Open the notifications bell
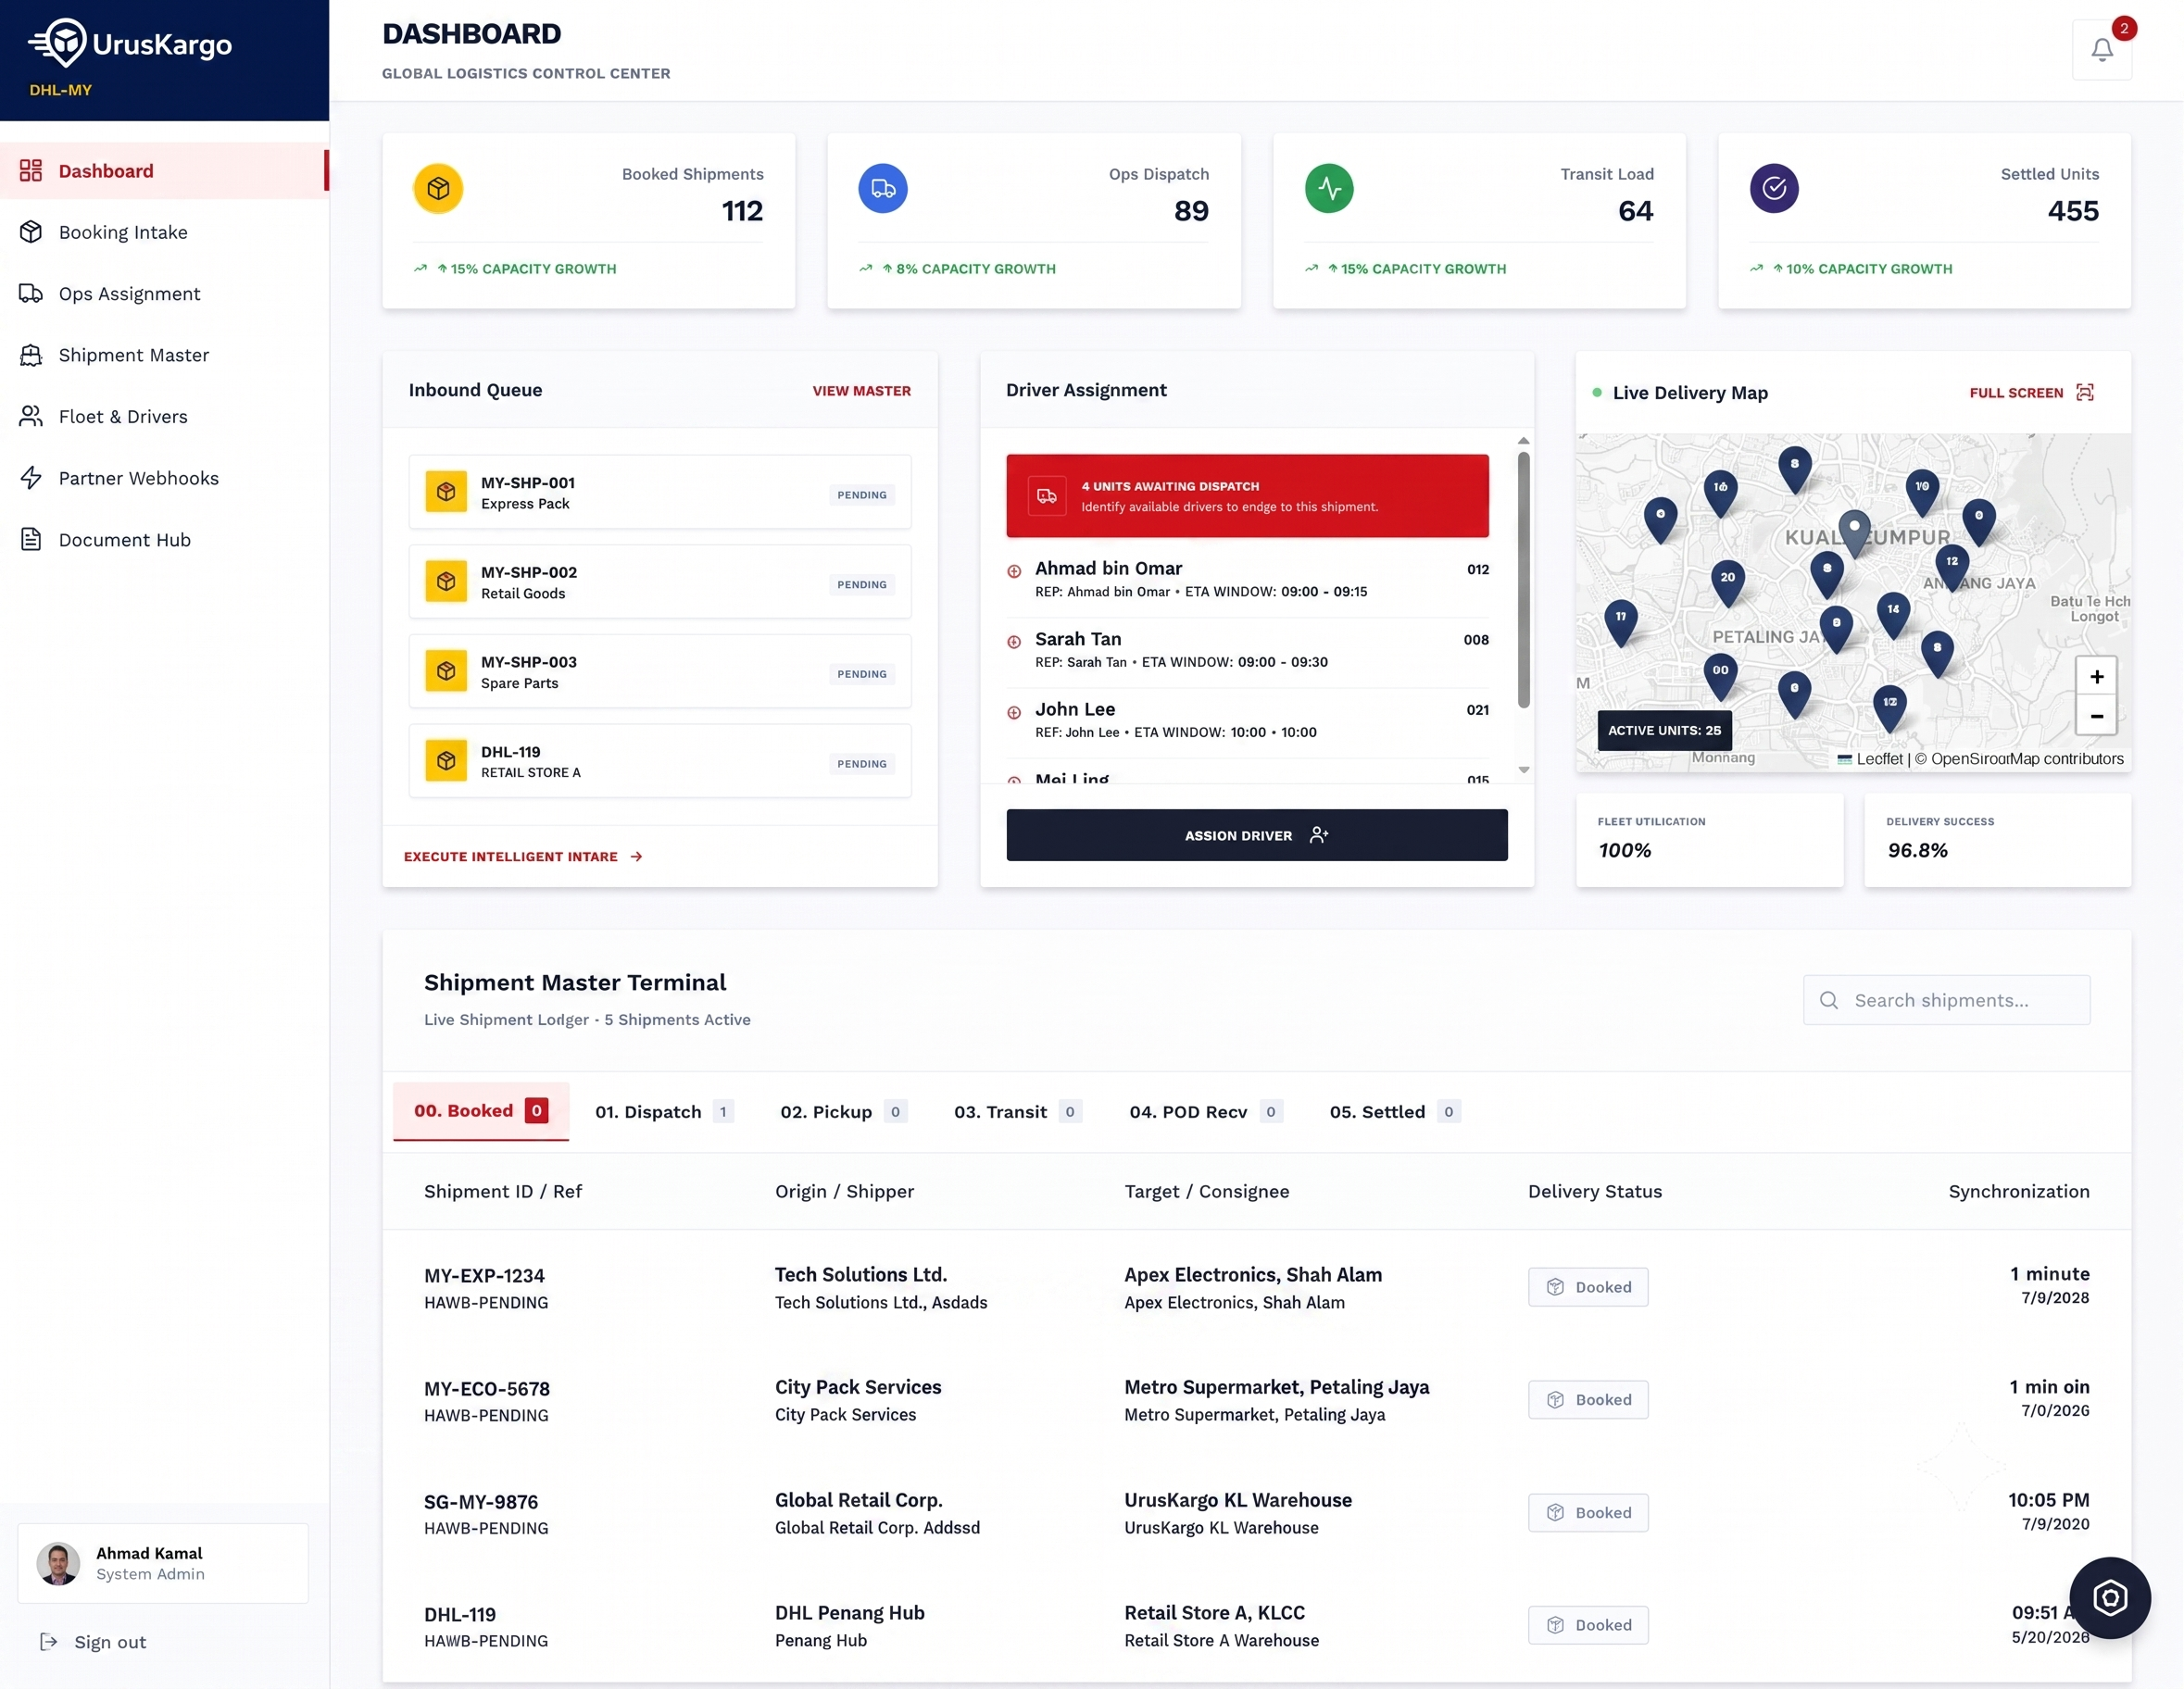 tap(2101, 49)
